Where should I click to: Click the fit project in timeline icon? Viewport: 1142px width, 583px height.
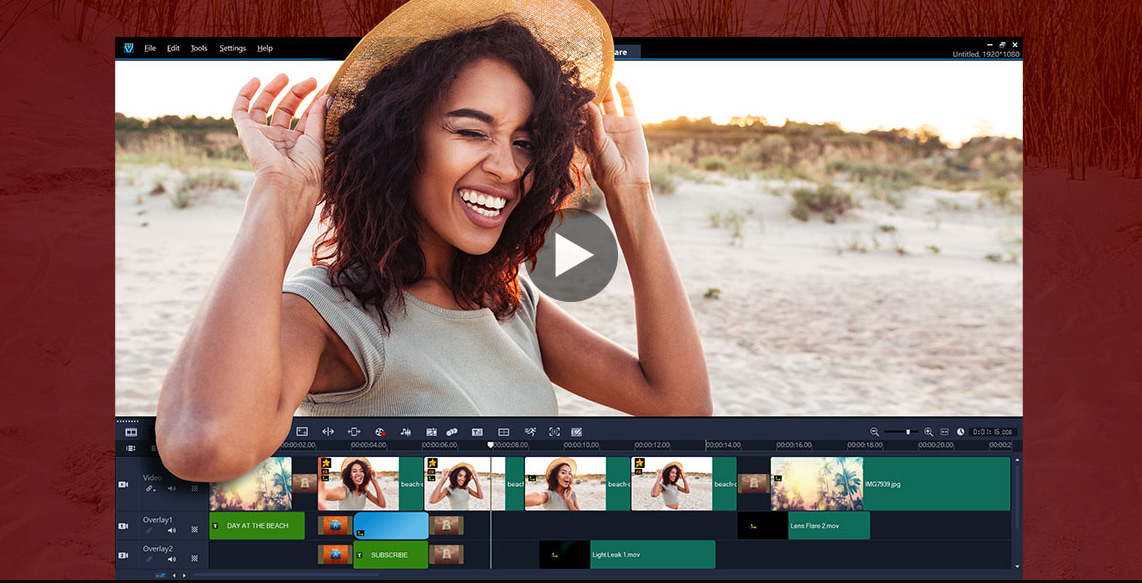(x=944, y=432)
